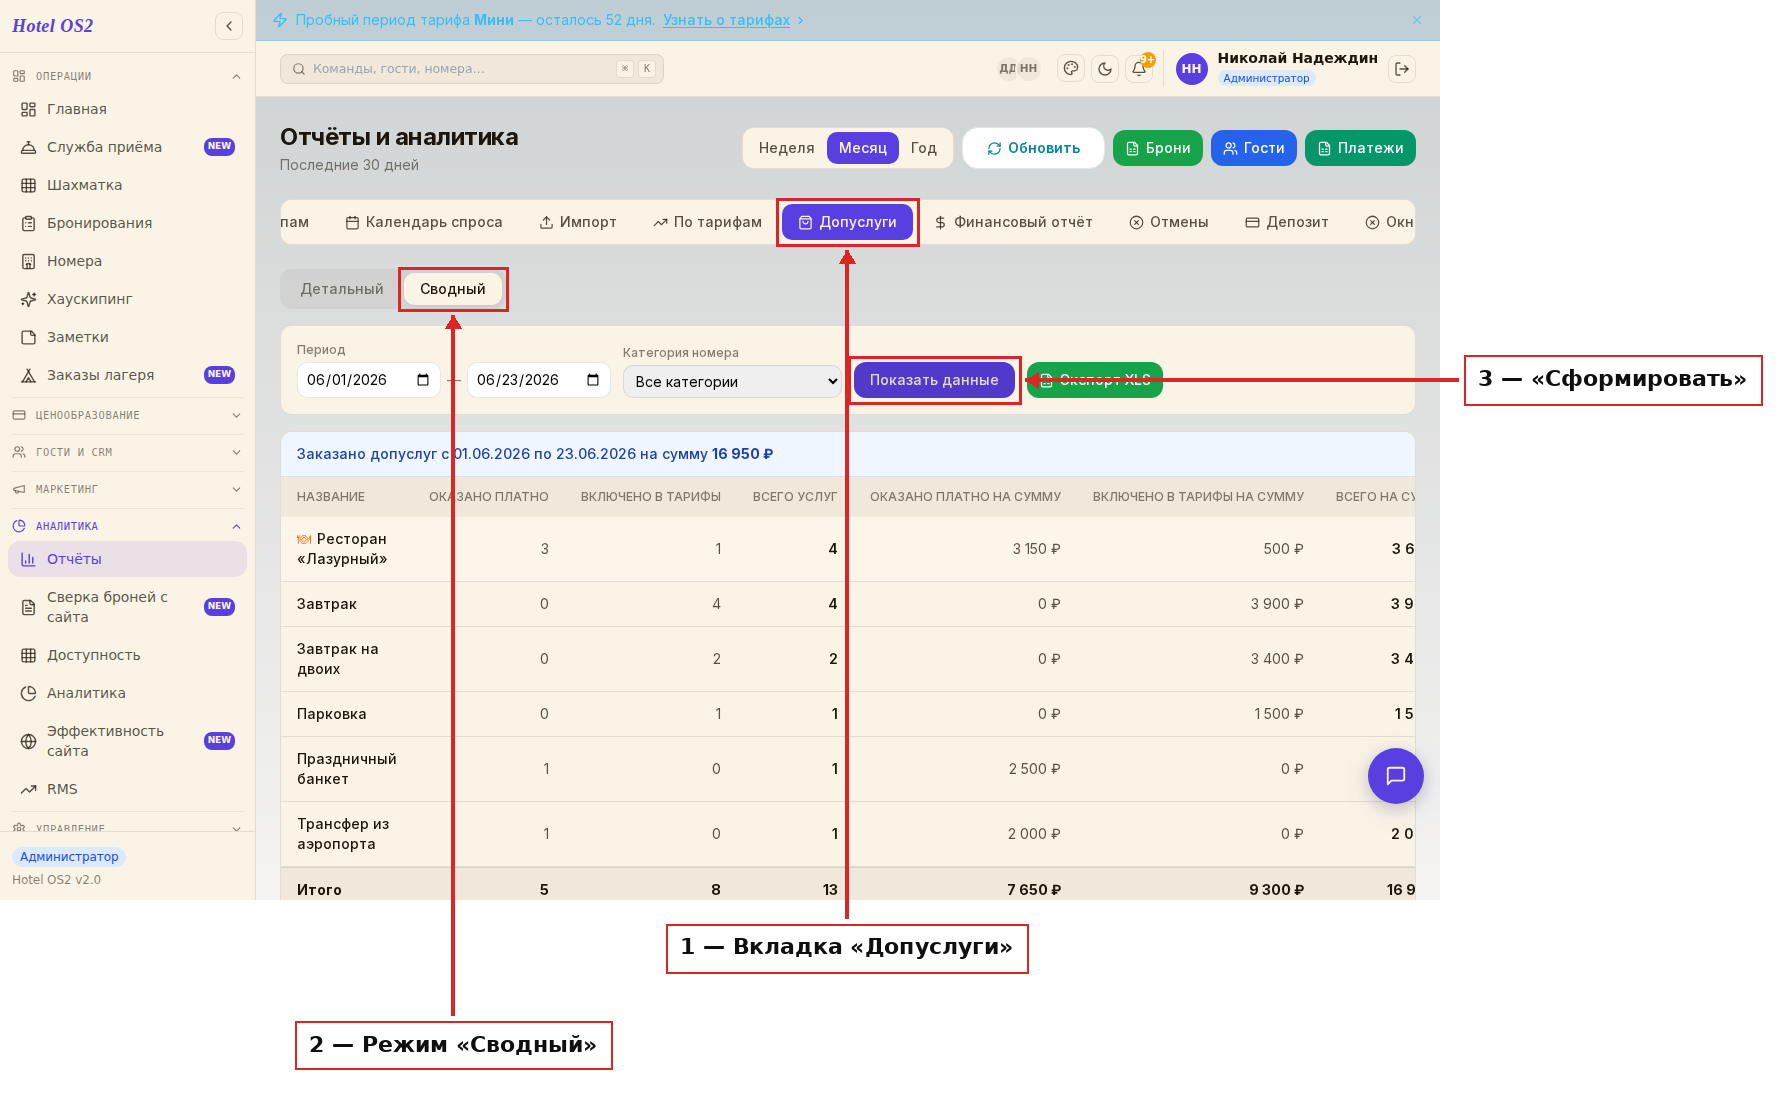Click end date field 06/23/2026
This screenshot has width=1786, height=1093.
[x=539, y=380]
